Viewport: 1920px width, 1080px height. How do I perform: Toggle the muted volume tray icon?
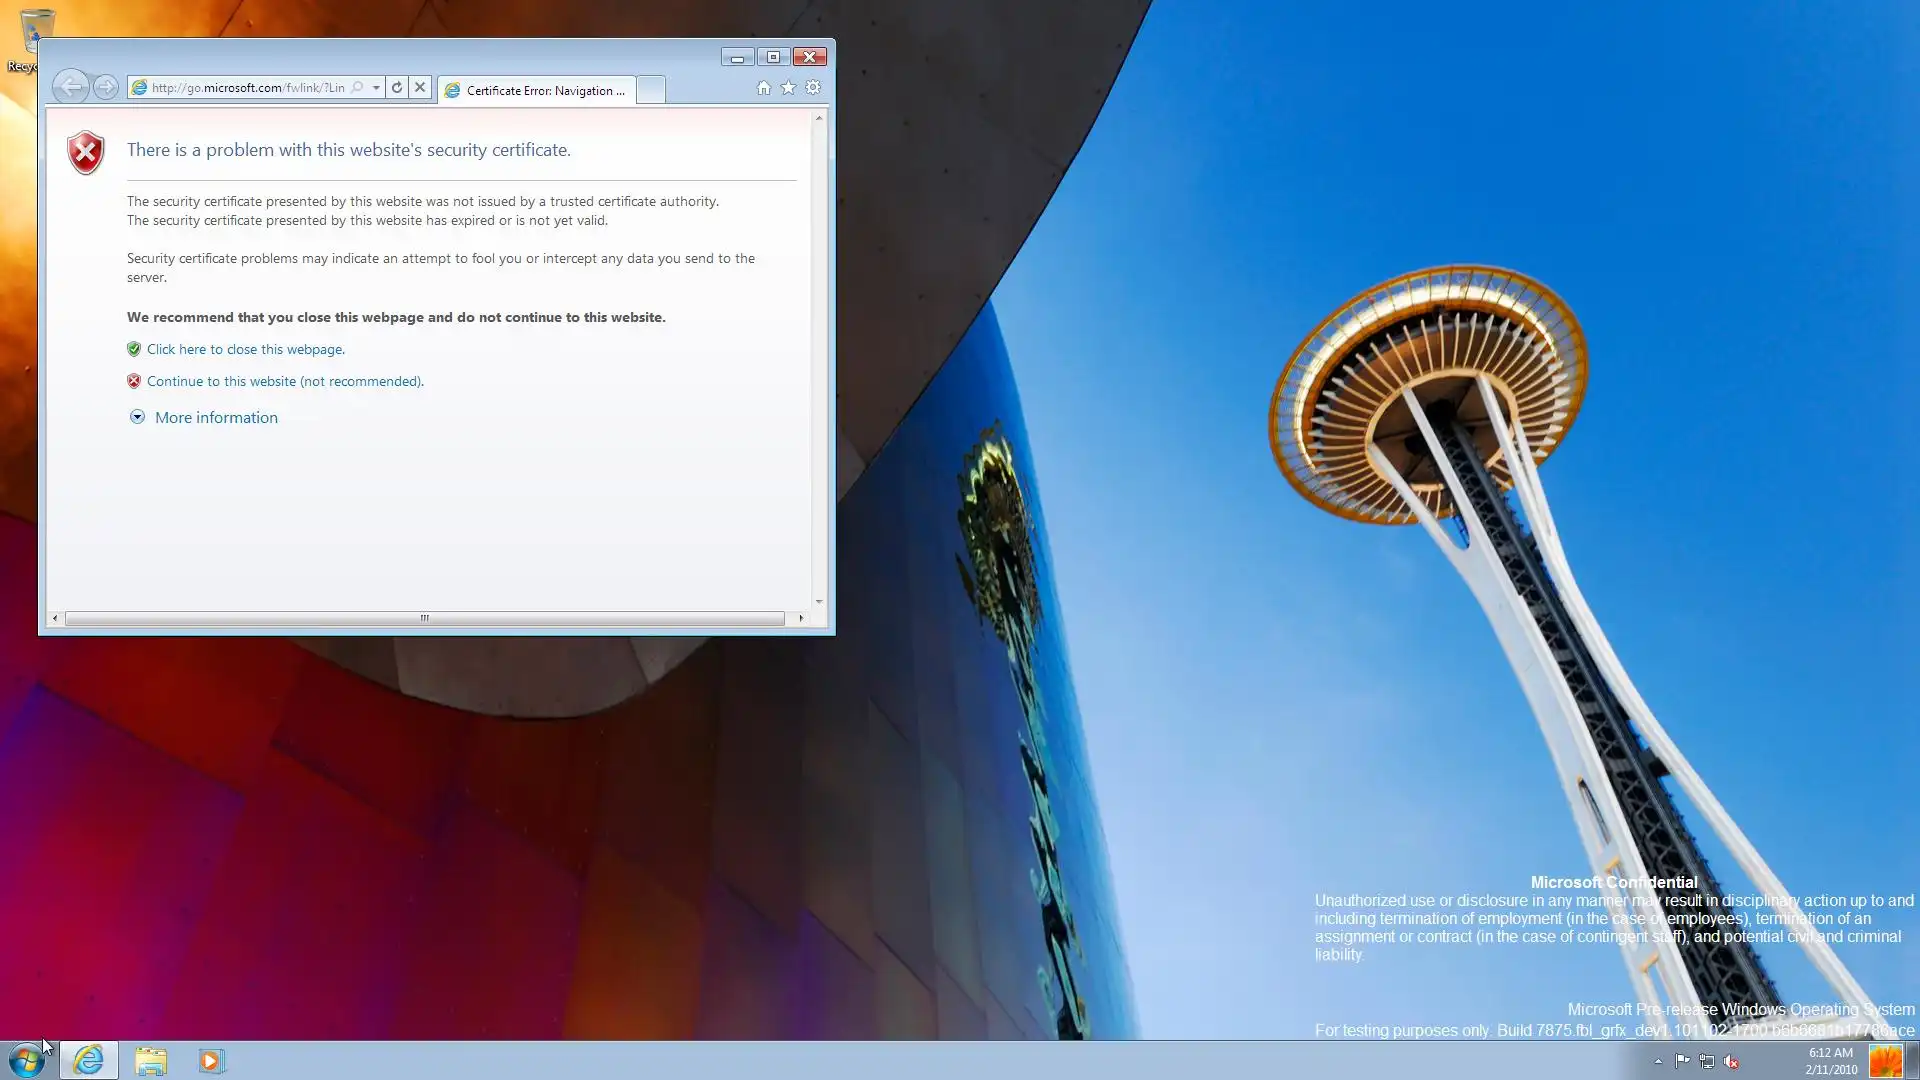pos(1731,1061)
